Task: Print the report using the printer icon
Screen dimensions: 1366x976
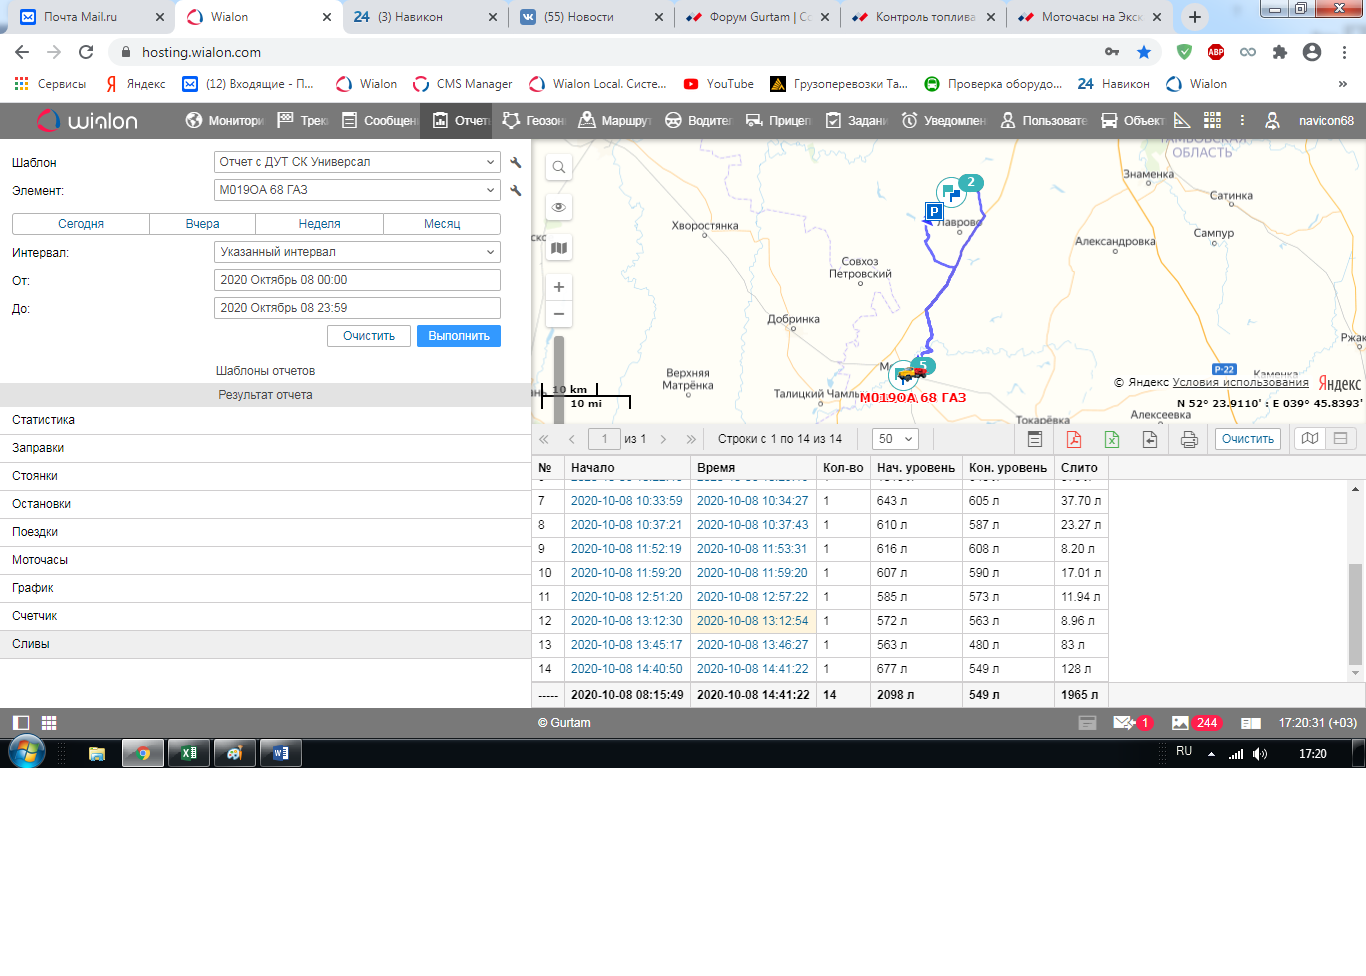Action: pos(1189,439)
